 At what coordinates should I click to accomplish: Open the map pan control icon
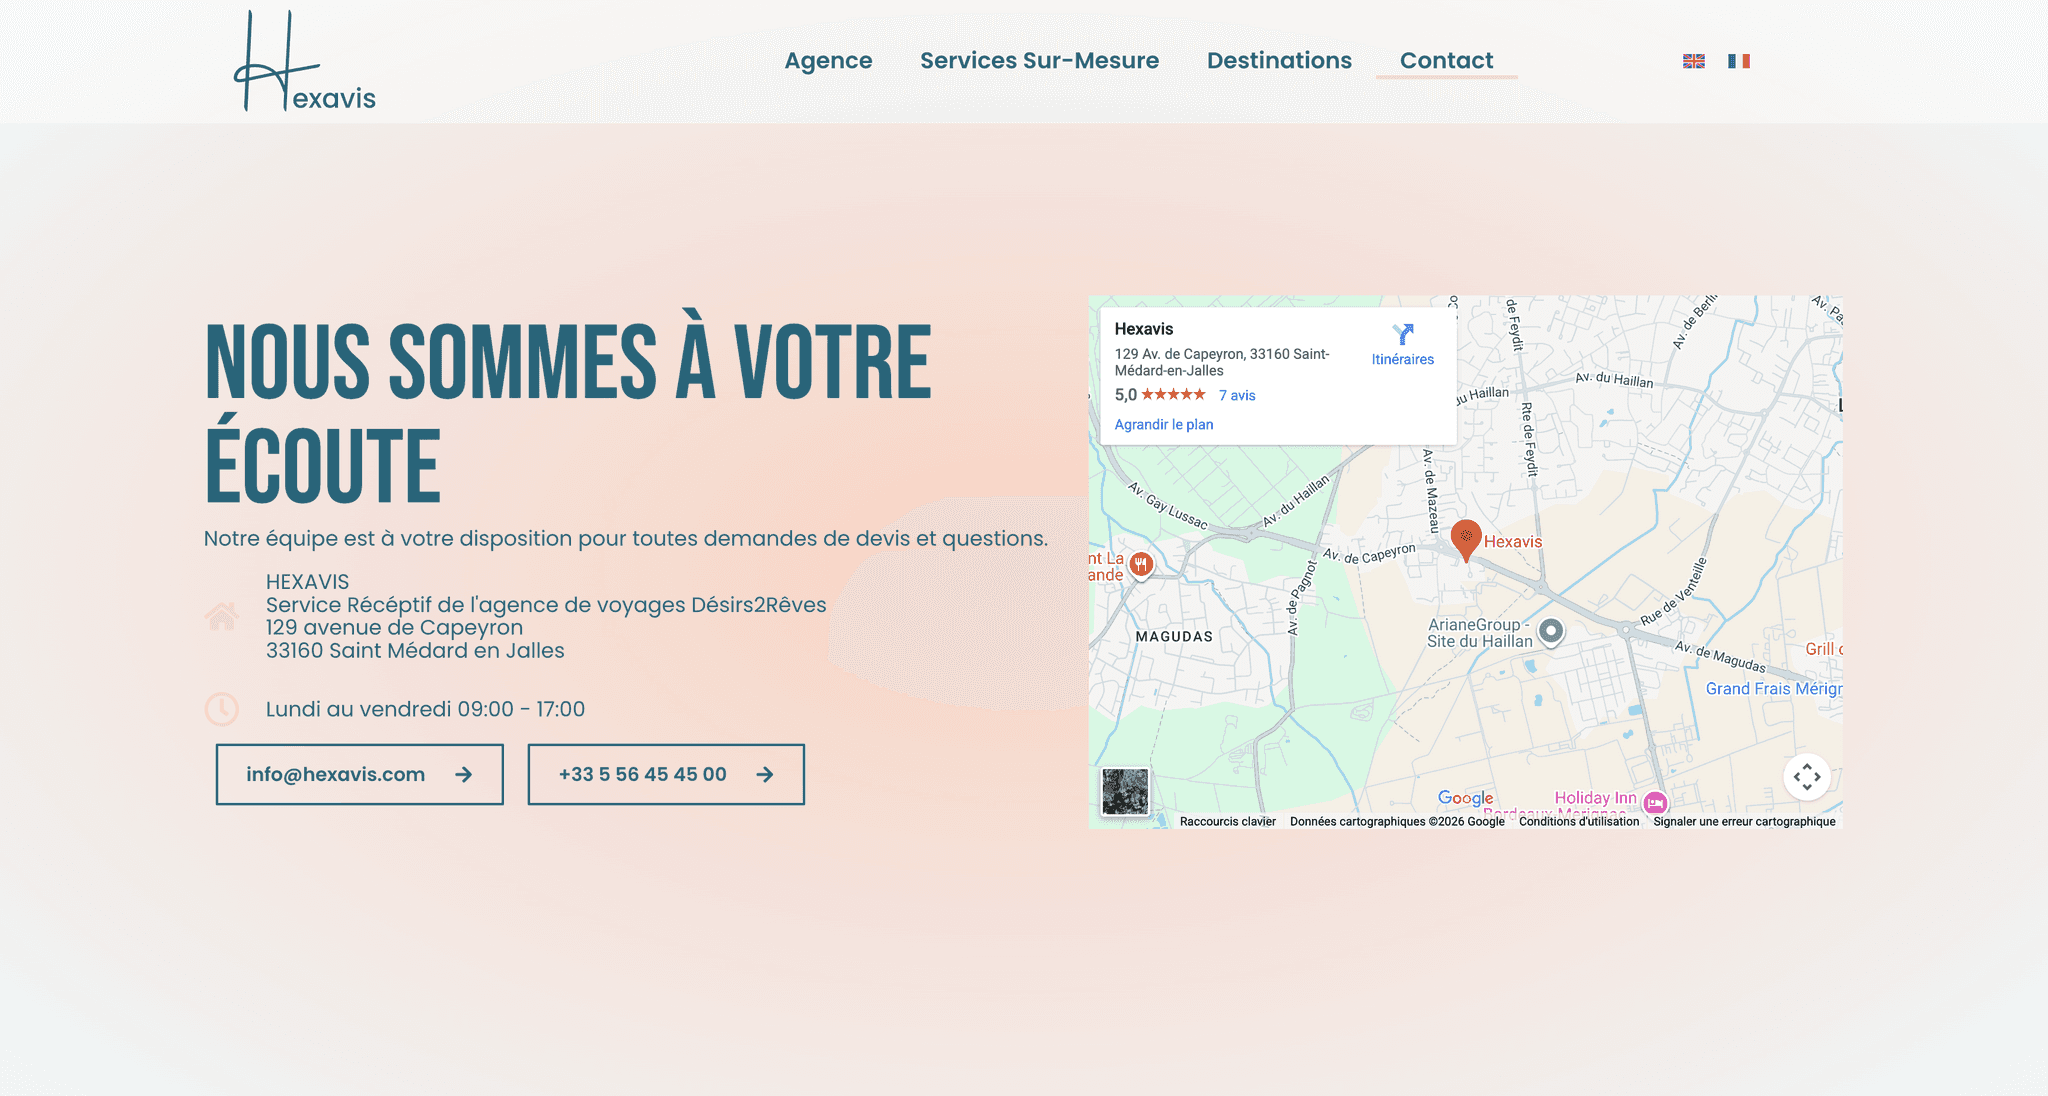[1807, 775]
